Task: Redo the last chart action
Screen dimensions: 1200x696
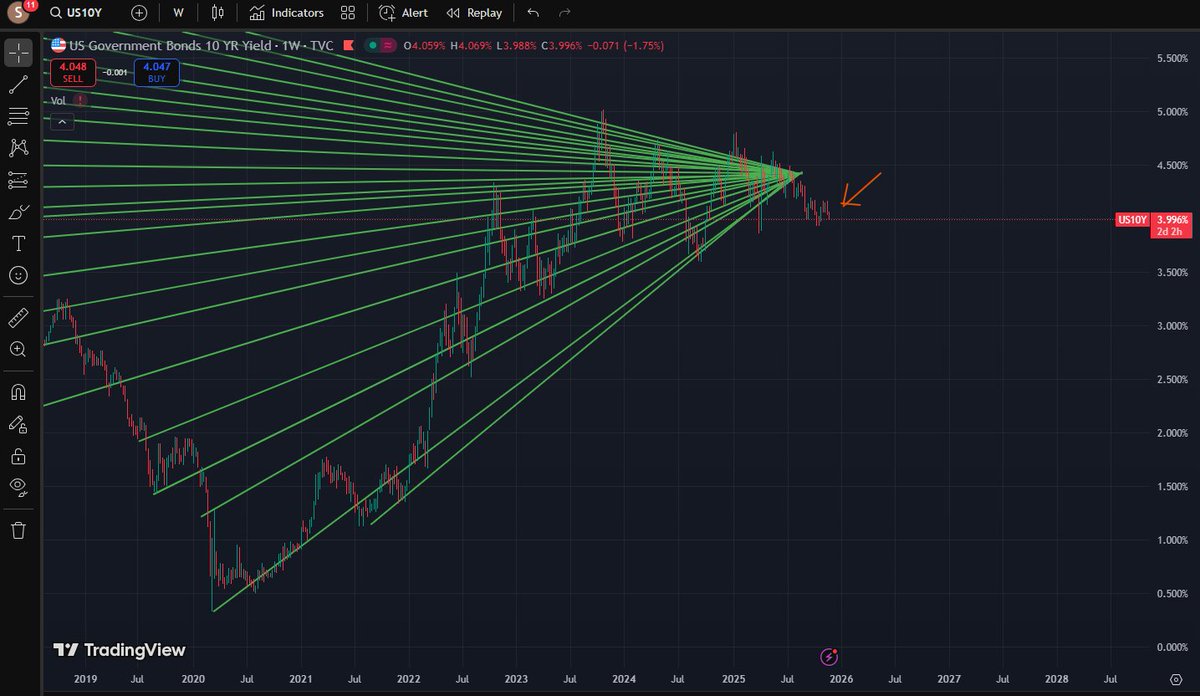Action: [x=565, y=13]
